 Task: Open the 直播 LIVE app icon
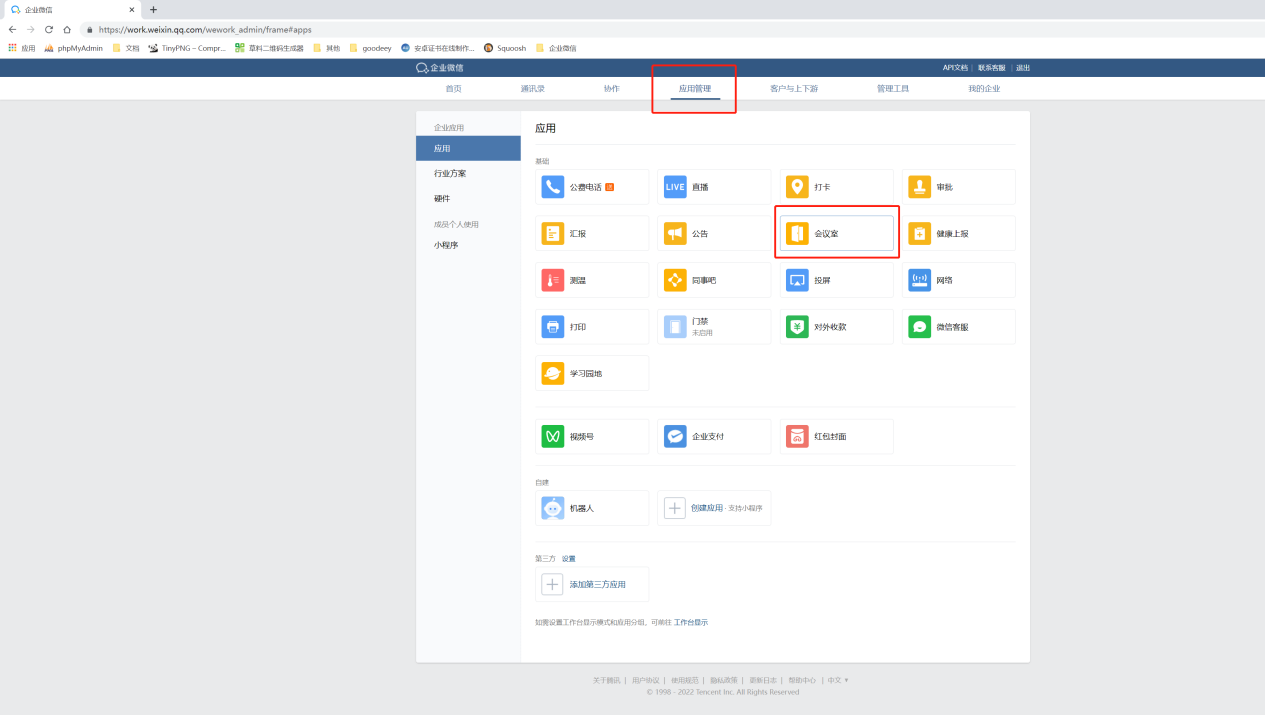click(675, 187)
